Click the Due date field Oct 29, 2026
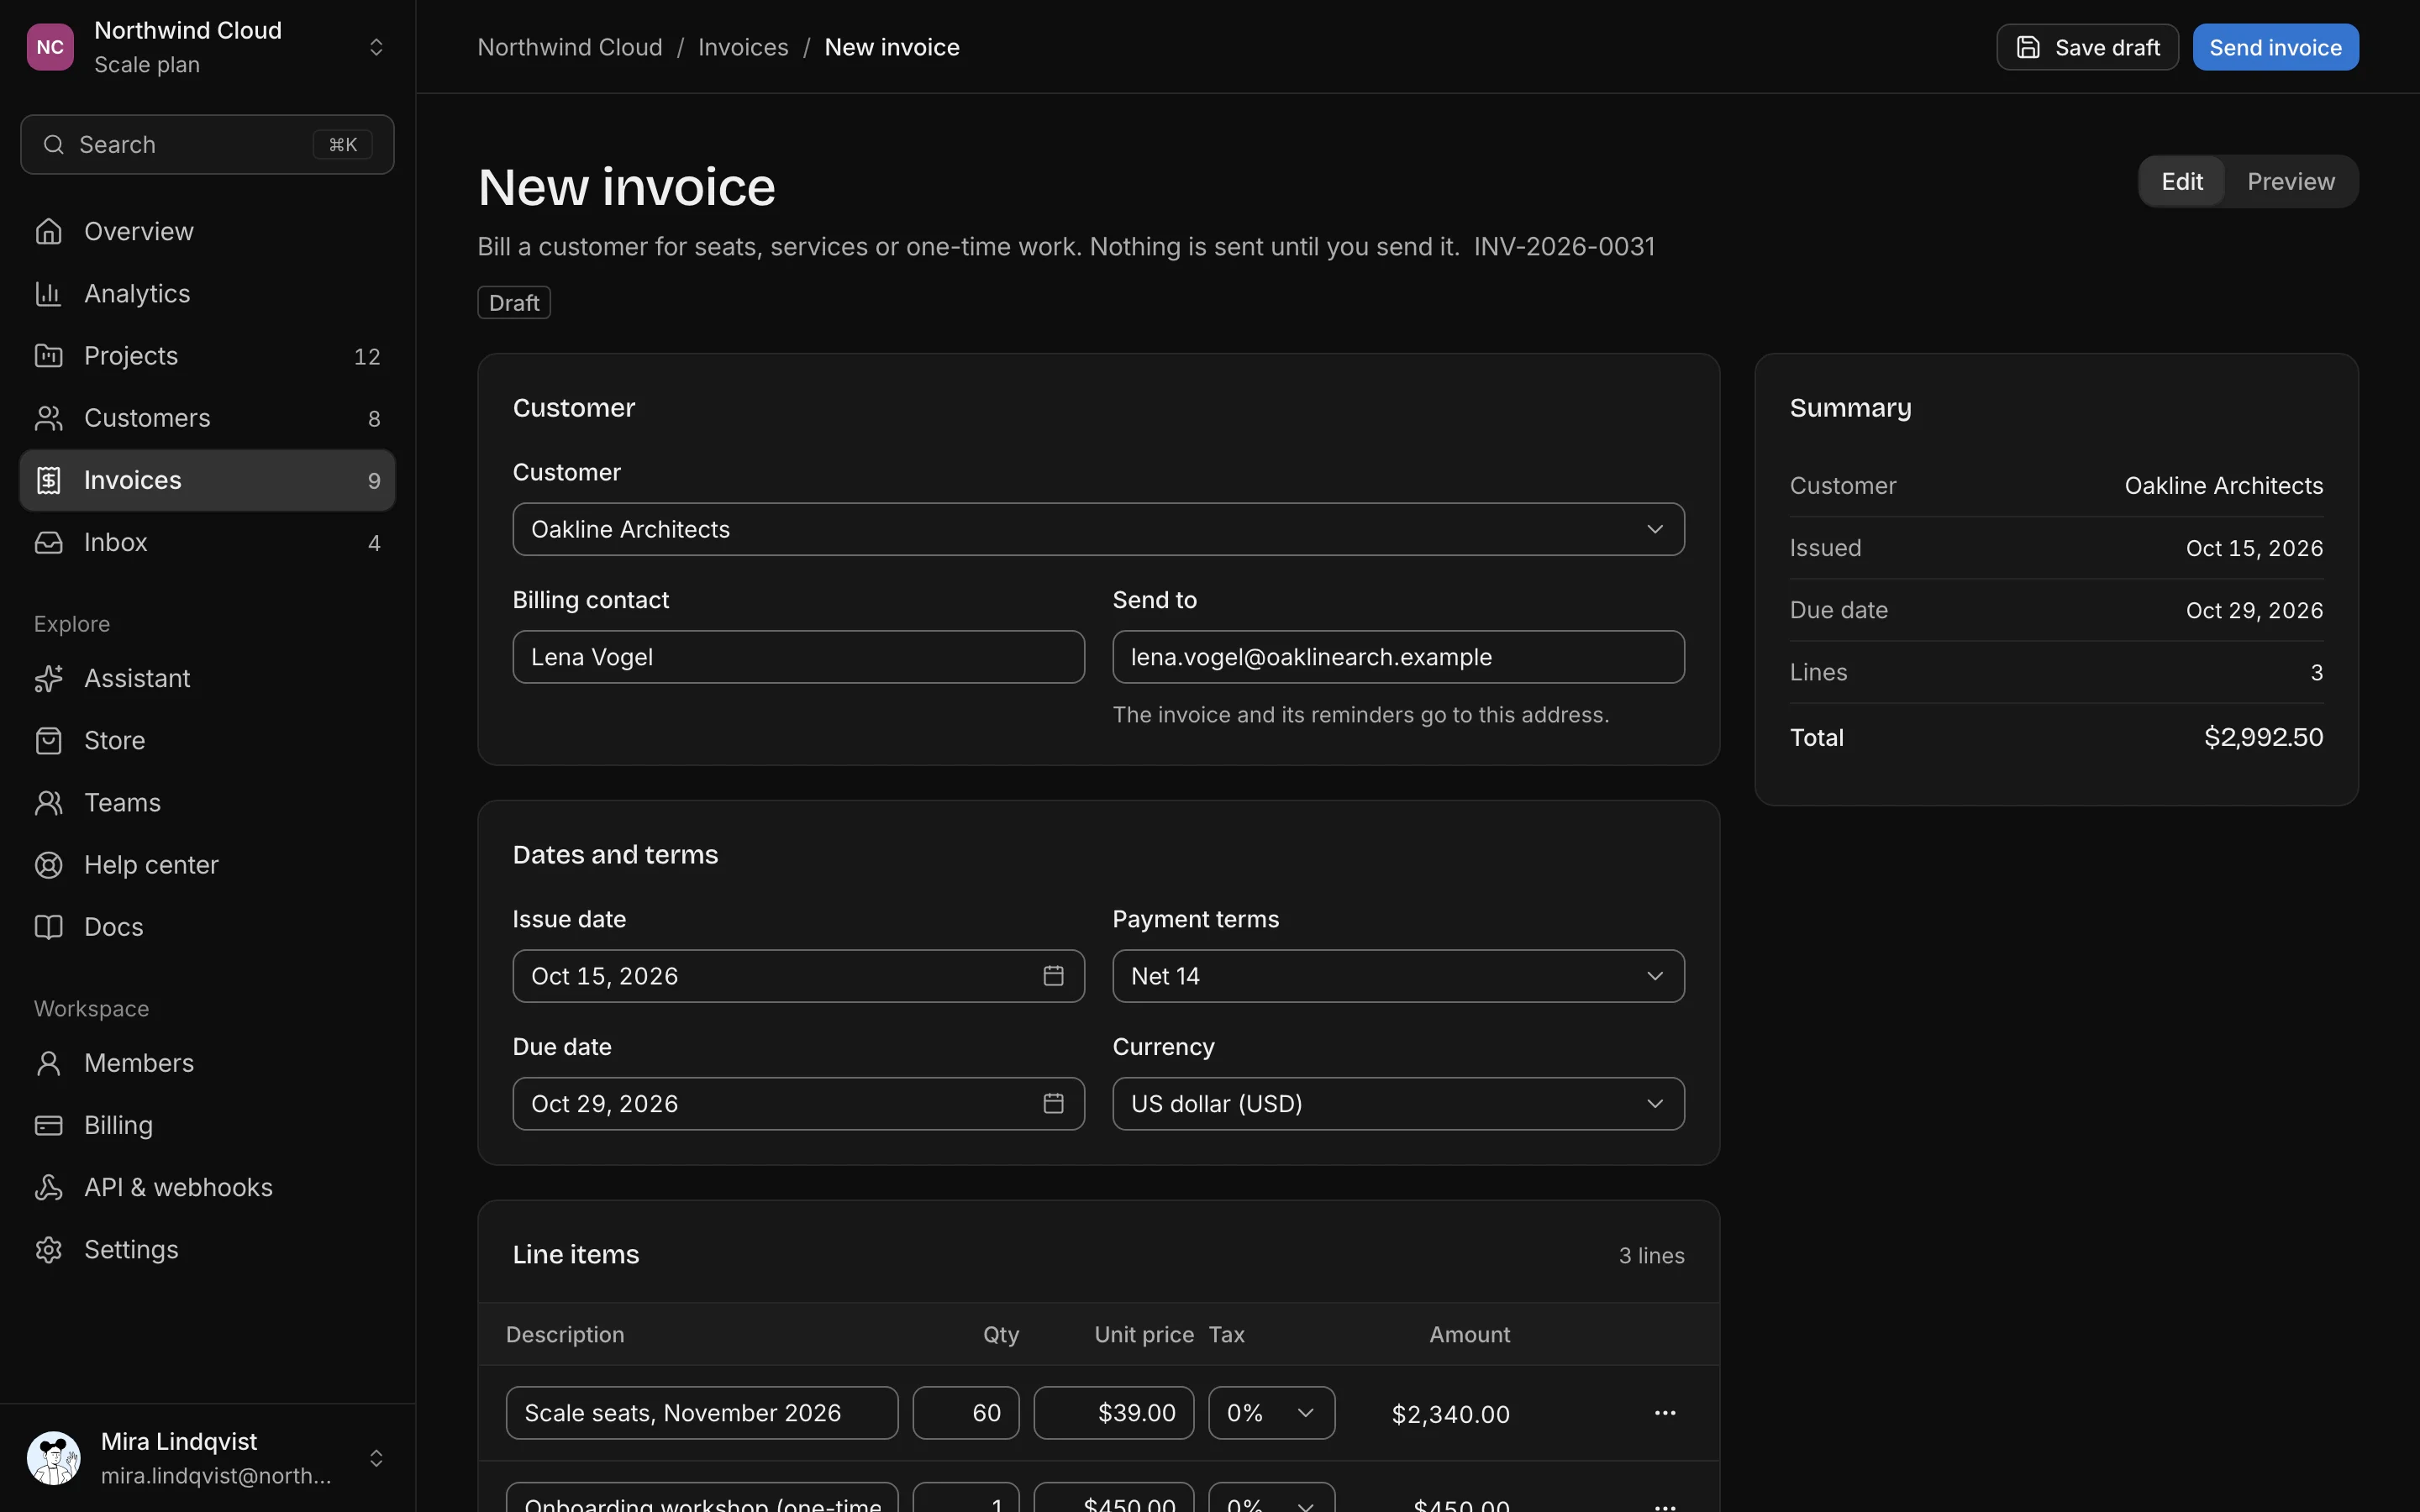2420x1512 pixels. point(798,1103)
